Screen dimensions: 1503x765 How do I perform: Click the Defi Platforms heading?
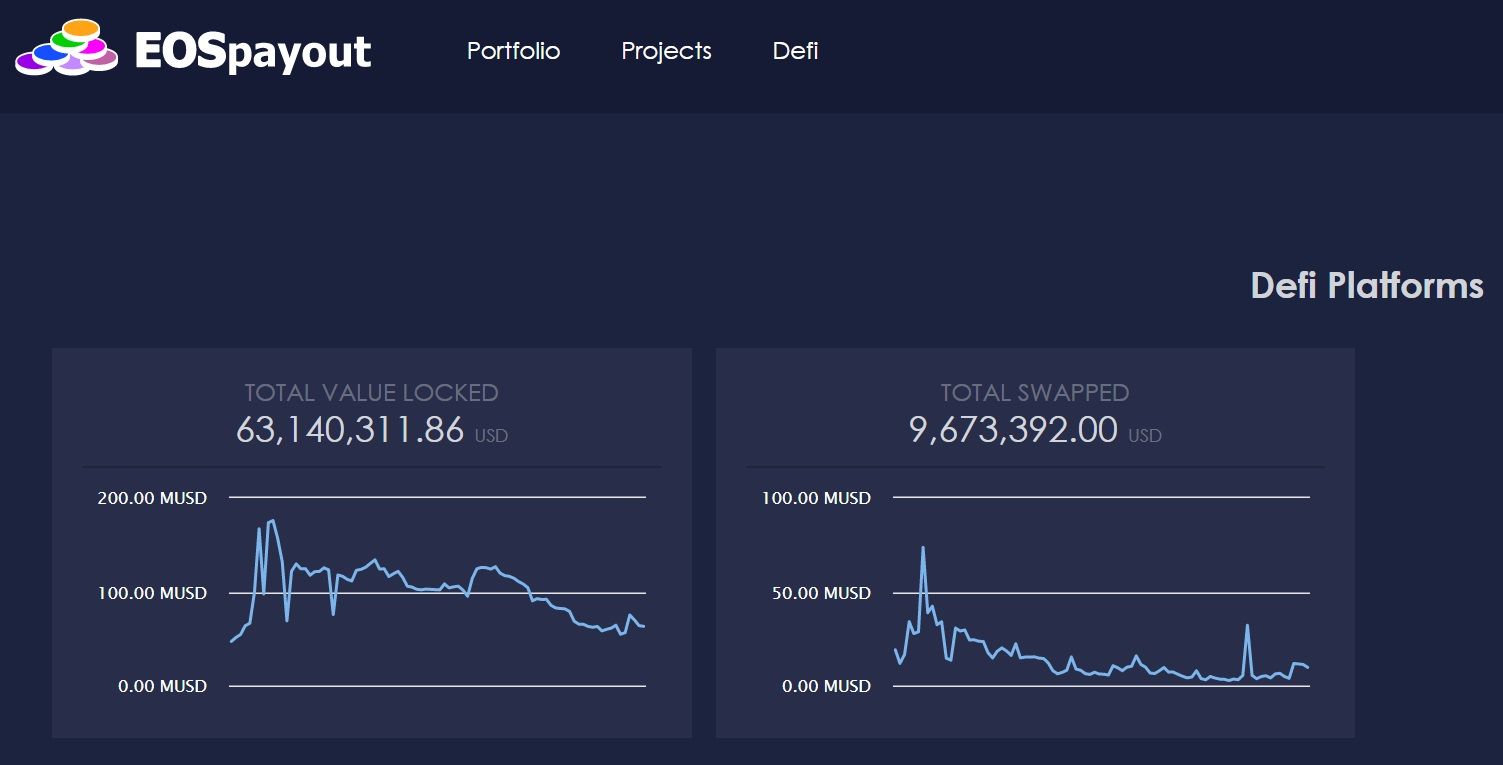(1366, 286)
